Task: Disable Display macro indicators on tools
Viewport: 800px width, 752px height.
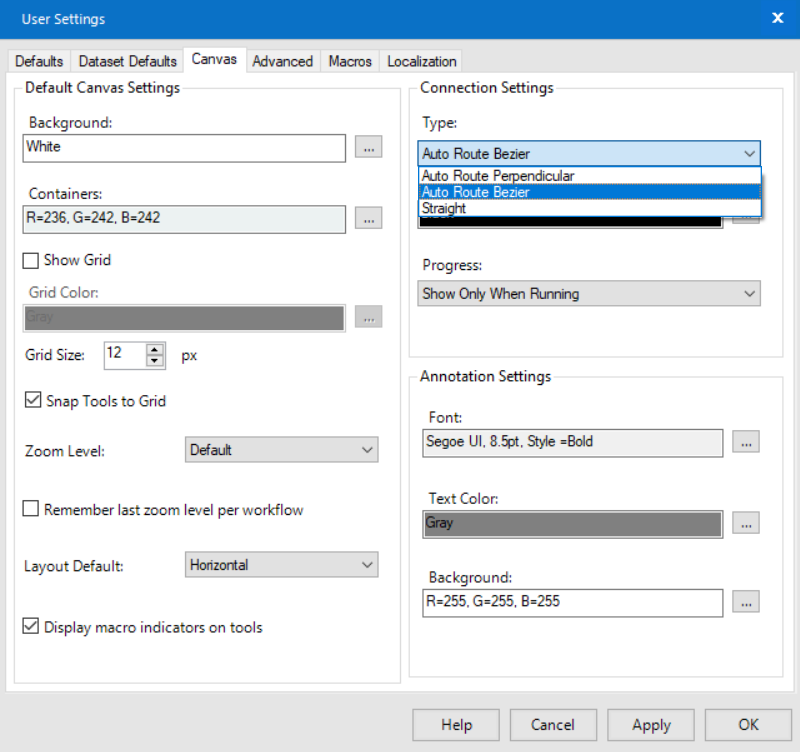Action: (x=32, y=628)
